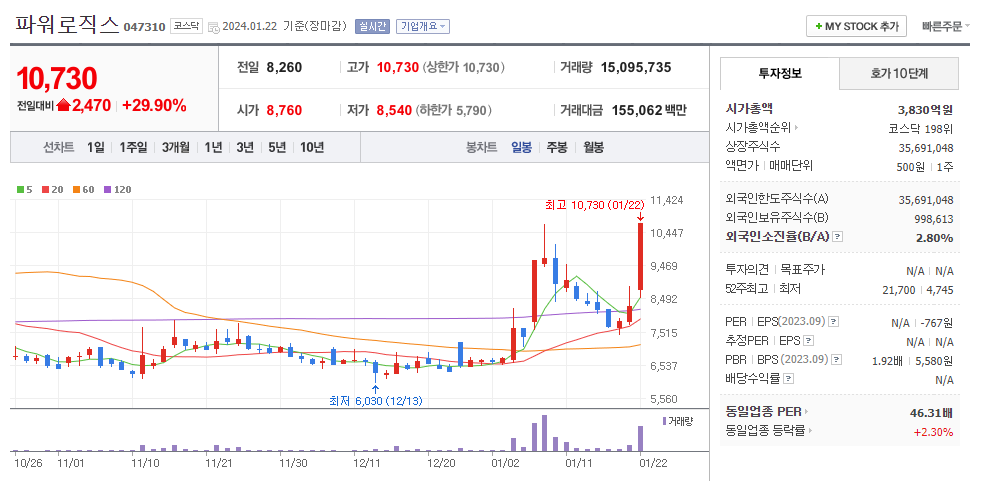Click the 외국인보유주식수 value 998,613
This screenshot has height=481, width=989.
934,219
